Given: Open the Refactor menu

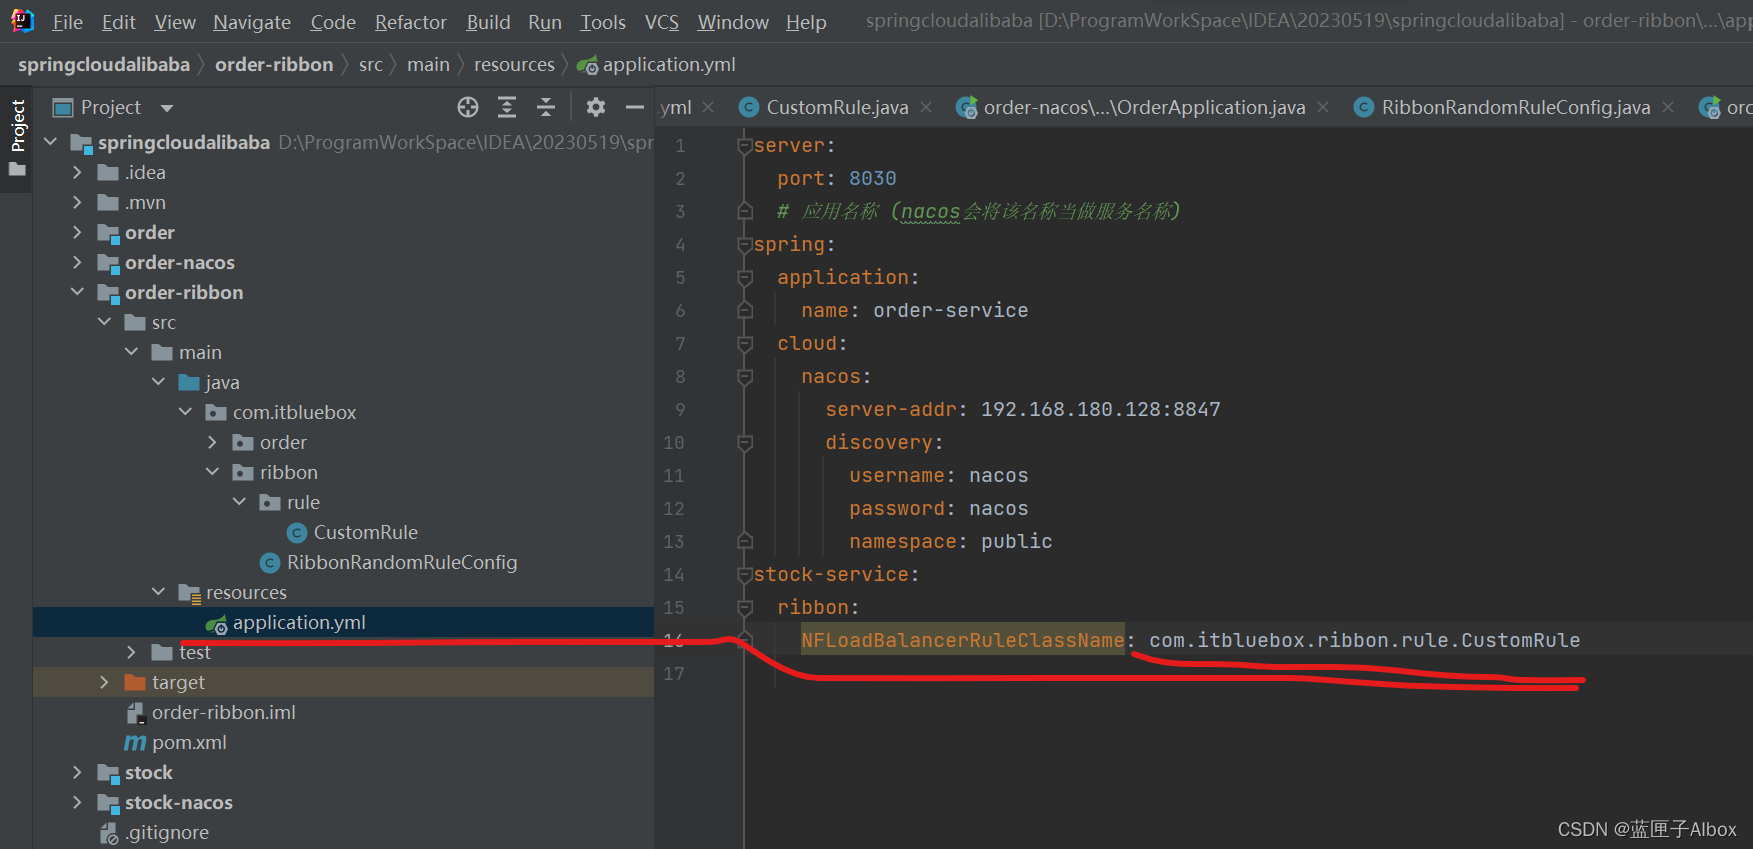Looking at the screenshot, I should [411, 22].
